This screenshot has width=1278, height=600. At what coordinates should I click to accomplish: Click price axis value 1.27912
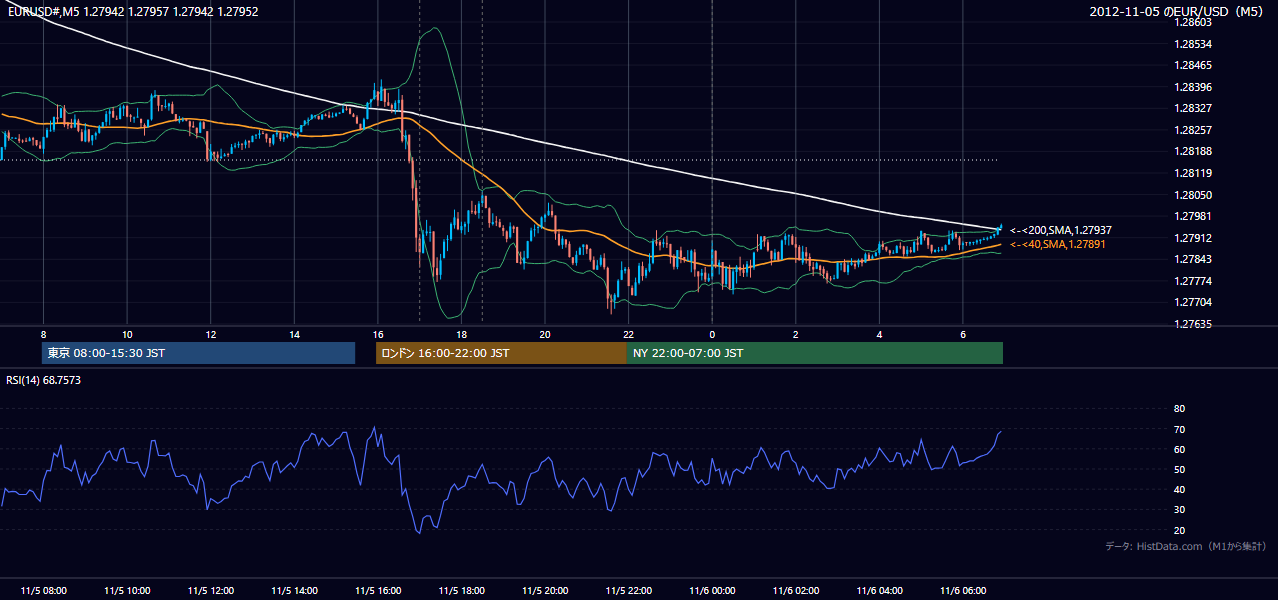coord(1193,238)
